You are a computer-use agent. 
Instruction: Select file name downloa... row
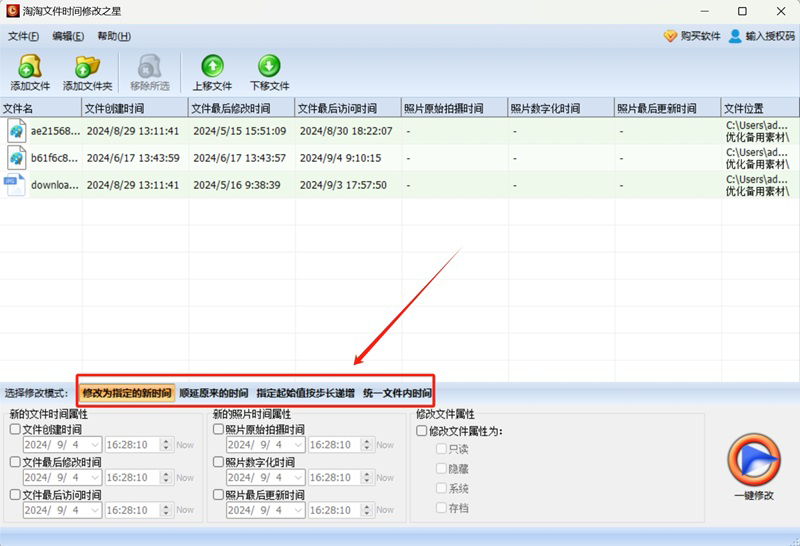point(55,185)
